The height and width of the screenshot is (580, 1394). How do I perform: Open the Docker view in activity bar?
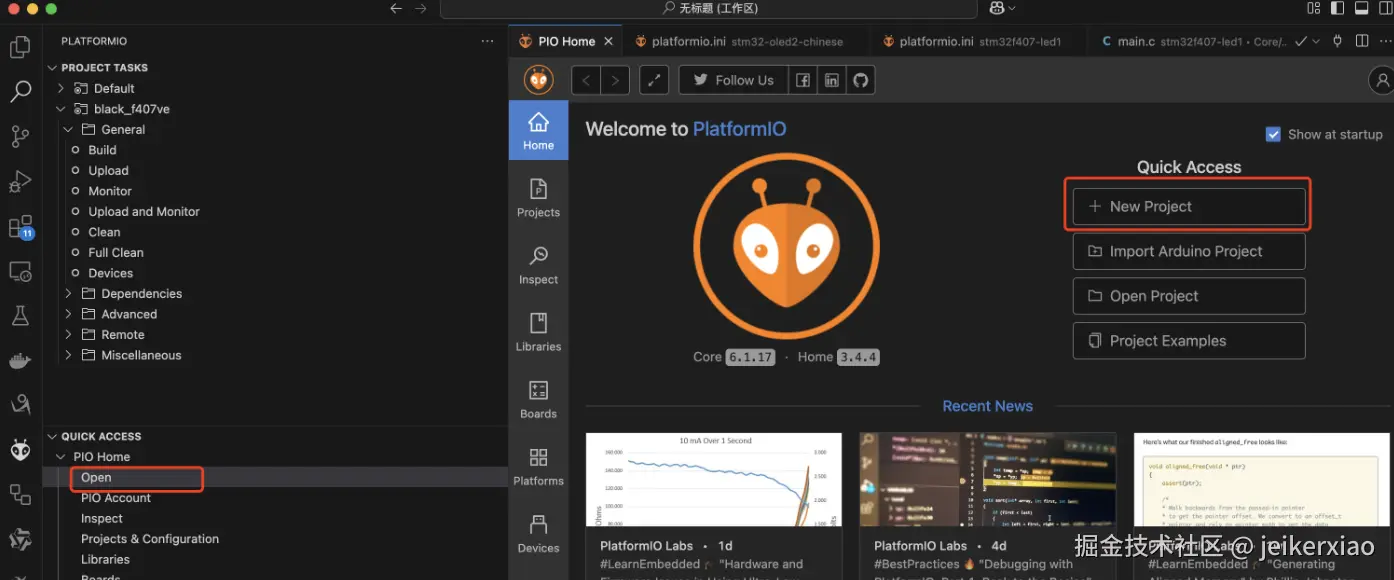[20, 360]
